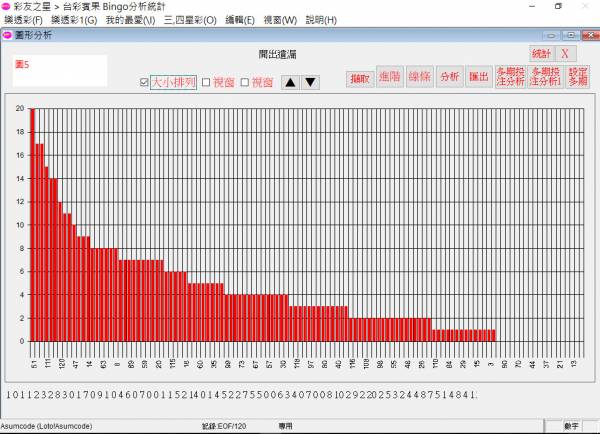Click the 分析 analyze button
Viewport: 600px width, 434px height.
(x=449, y=78)
